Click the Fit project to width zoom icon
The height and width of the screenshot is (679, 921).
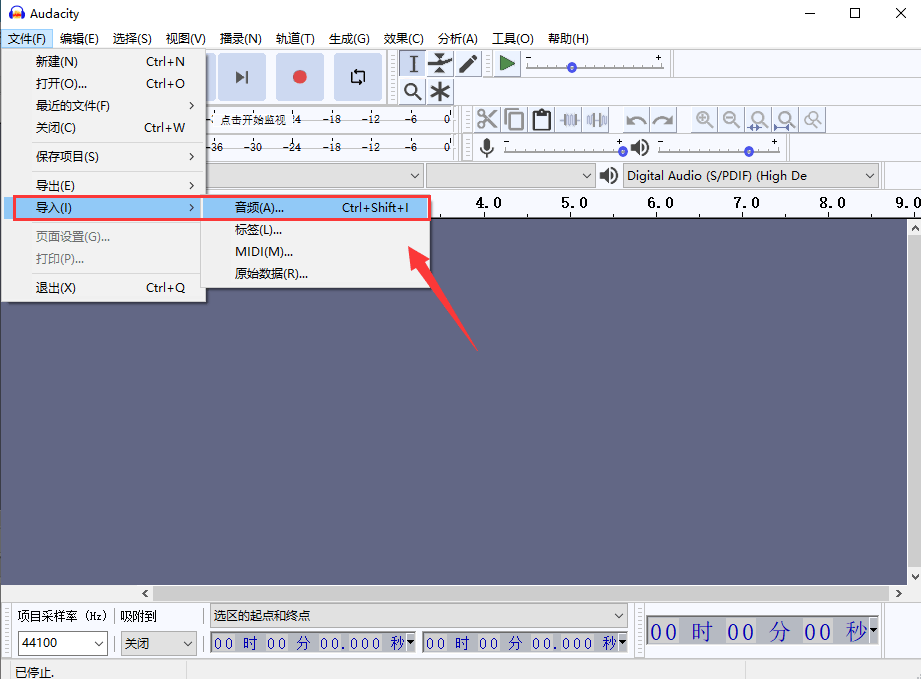(785, 119)
